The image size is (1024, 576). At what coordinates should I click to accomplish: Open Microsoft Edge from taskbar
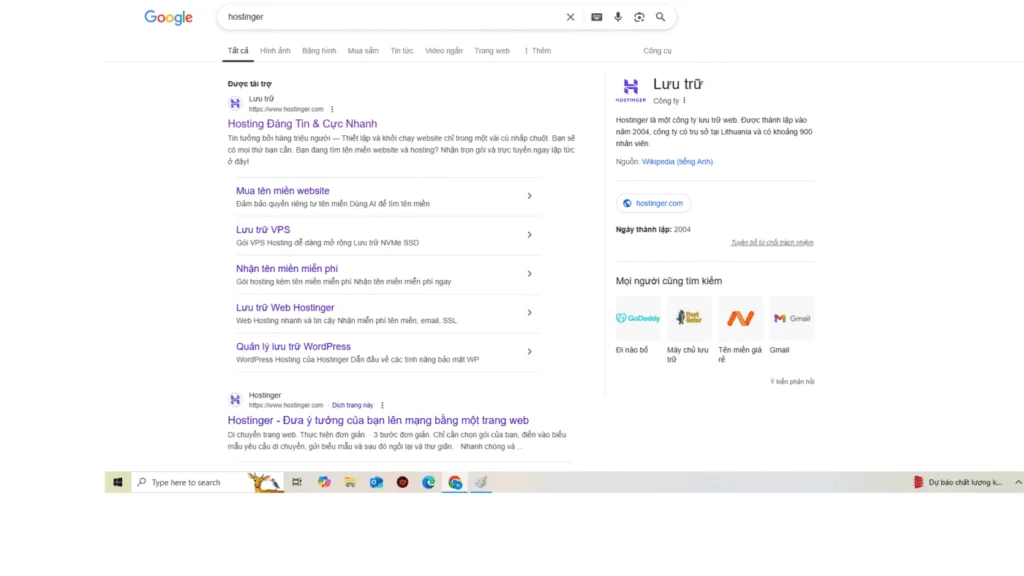pyautogui.click(x=428, y=482)
